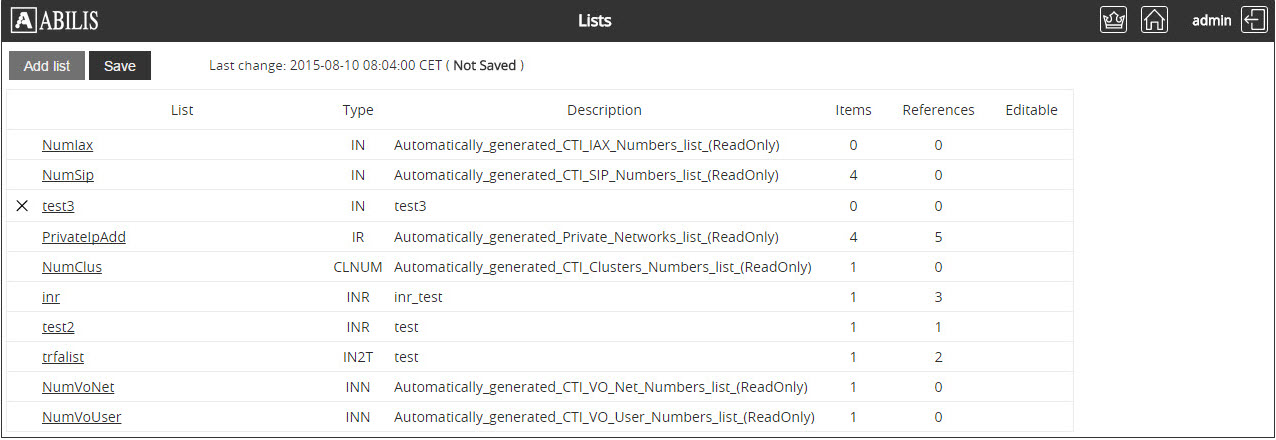Open the inr list link

click(x=51, y=297)
